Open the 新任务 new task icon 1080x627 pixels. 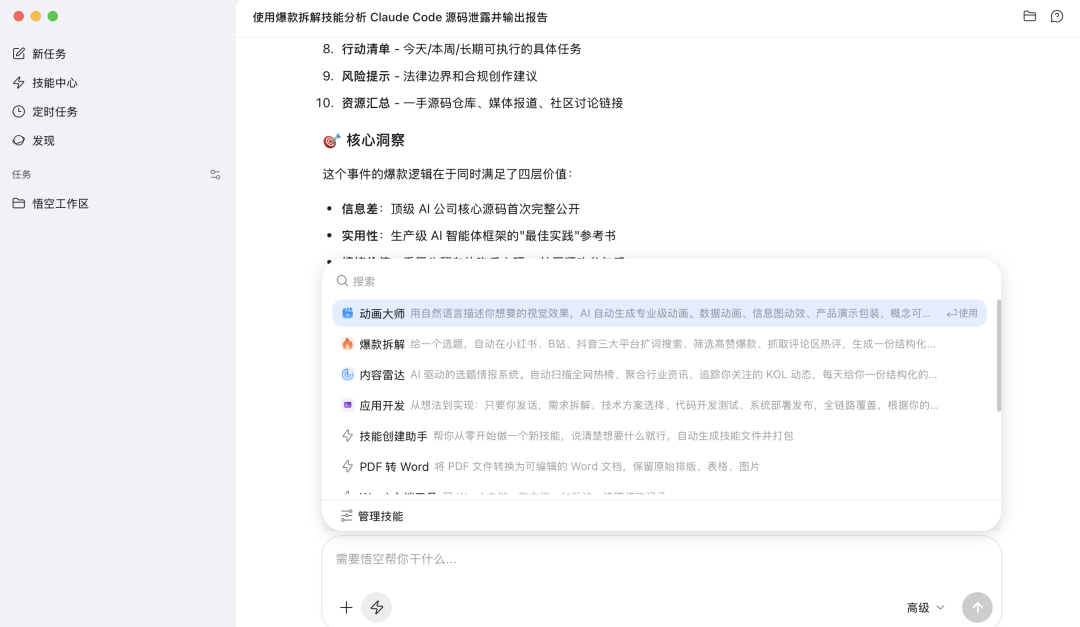pos(19,53)
